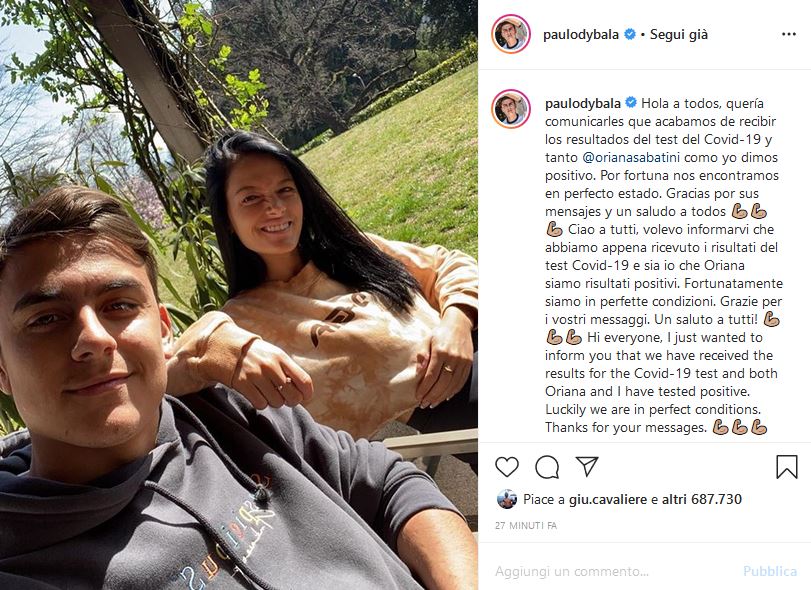The height and width of the screenshot is (590, 811).
Task: View the 'altri 687.730' likes list
Action: [x=702, y=499]
